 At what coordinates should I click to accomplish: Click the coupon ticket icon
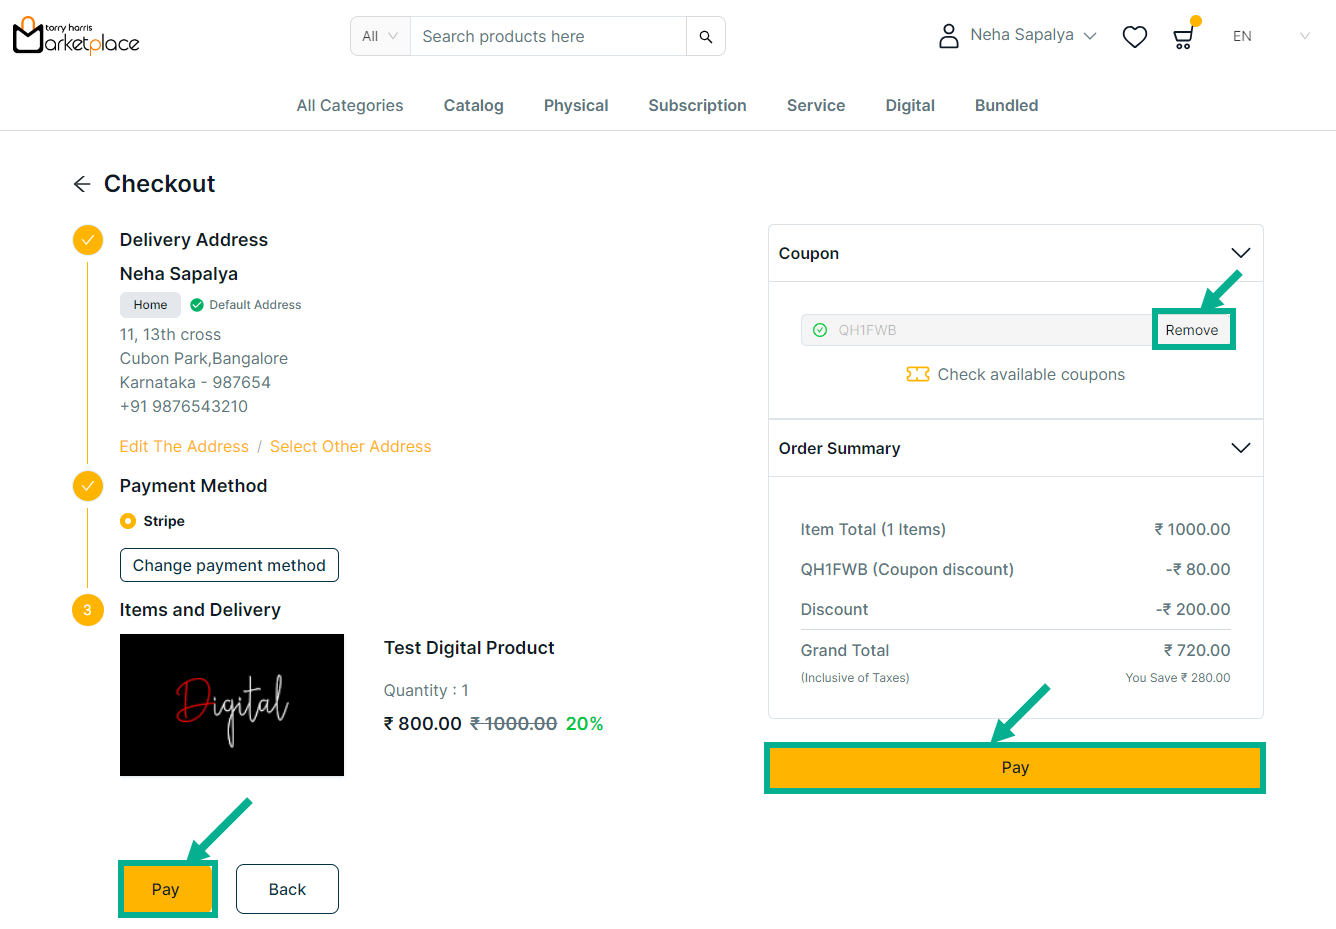pyautogui.click(x=917, y=374)
